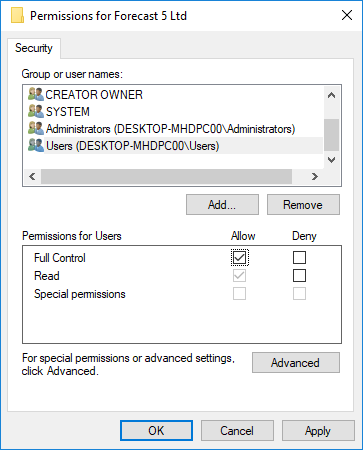Switch to the Security tab
This screenshot has width=363, height=450.
pos(34,48)
